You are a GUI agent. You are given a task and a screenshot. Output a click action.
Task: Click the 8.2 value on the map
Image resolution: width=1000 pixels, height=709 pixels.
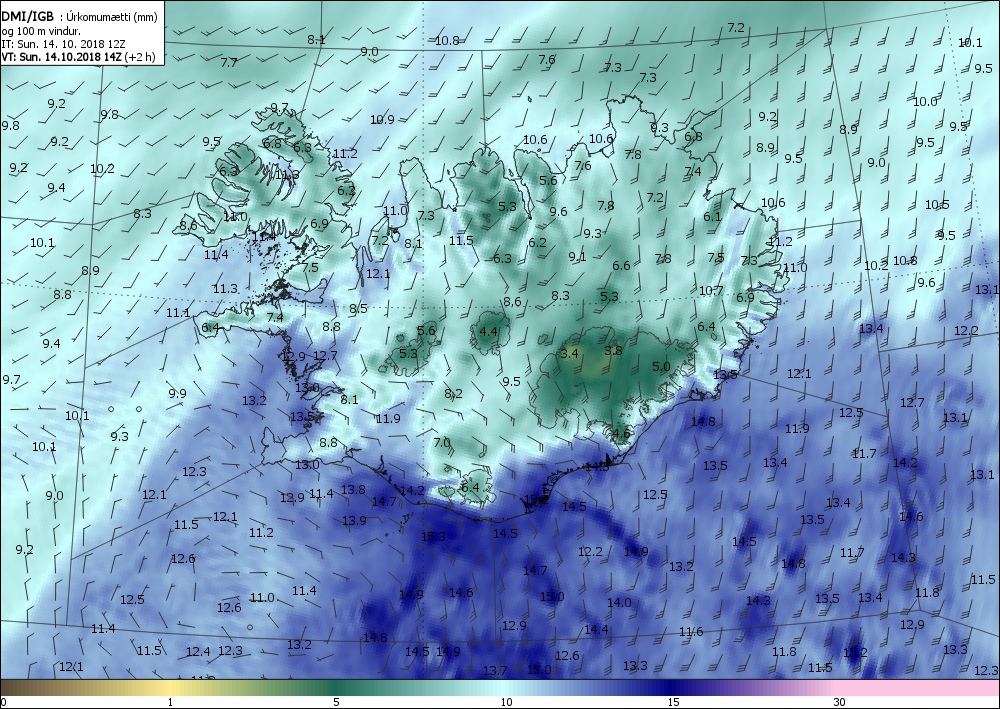pos(453,393)
